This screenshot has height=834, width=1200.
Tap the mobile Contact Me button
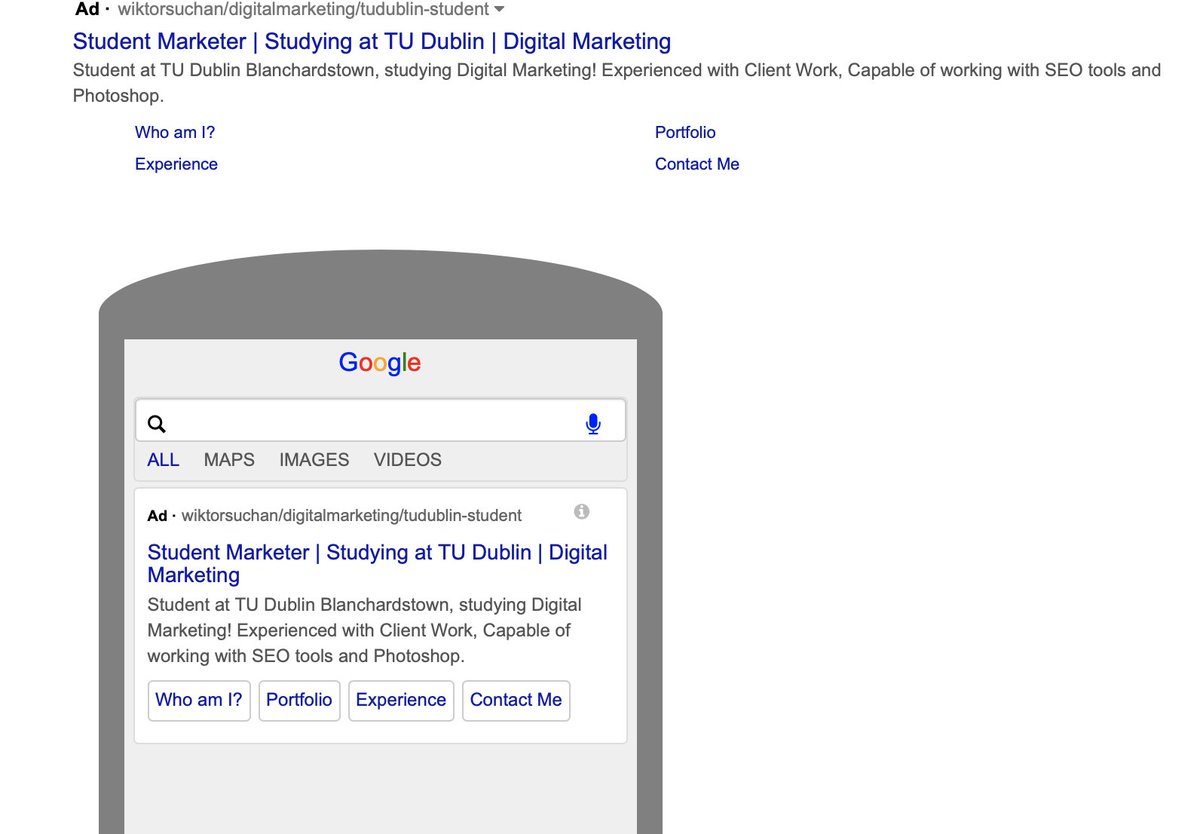click(x=516, y=700)
